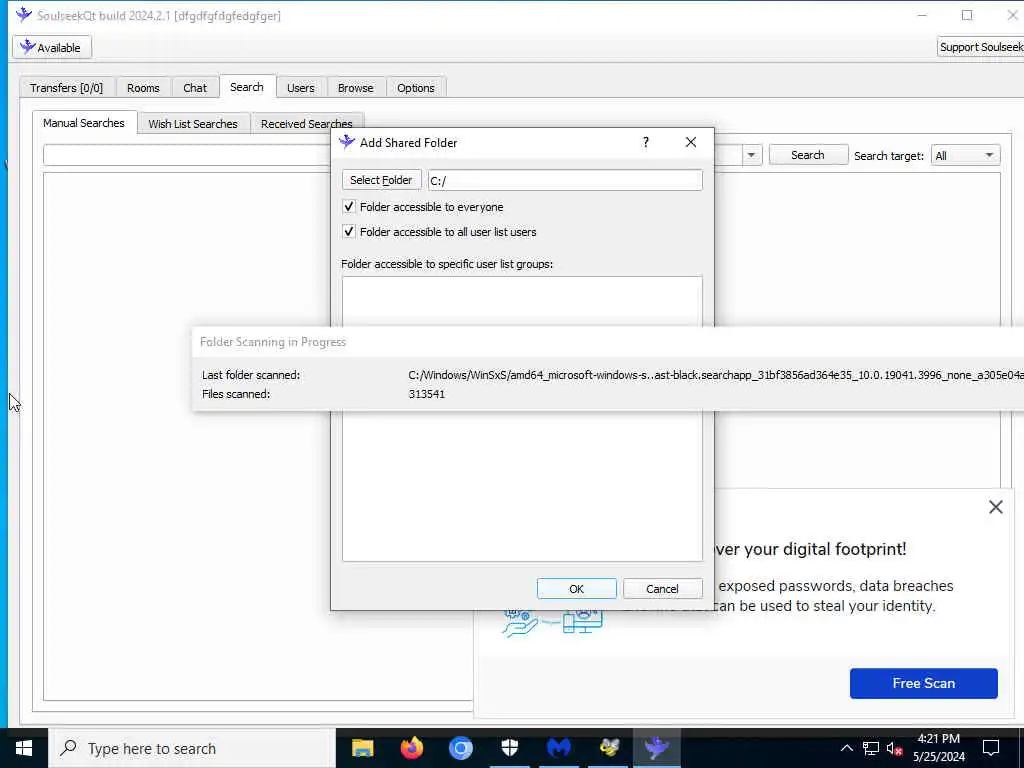The width and height of the screenshot is (1024, 768).
Task: Uncheck Folder accessible to everyone
Action: [x=349, y=207]
